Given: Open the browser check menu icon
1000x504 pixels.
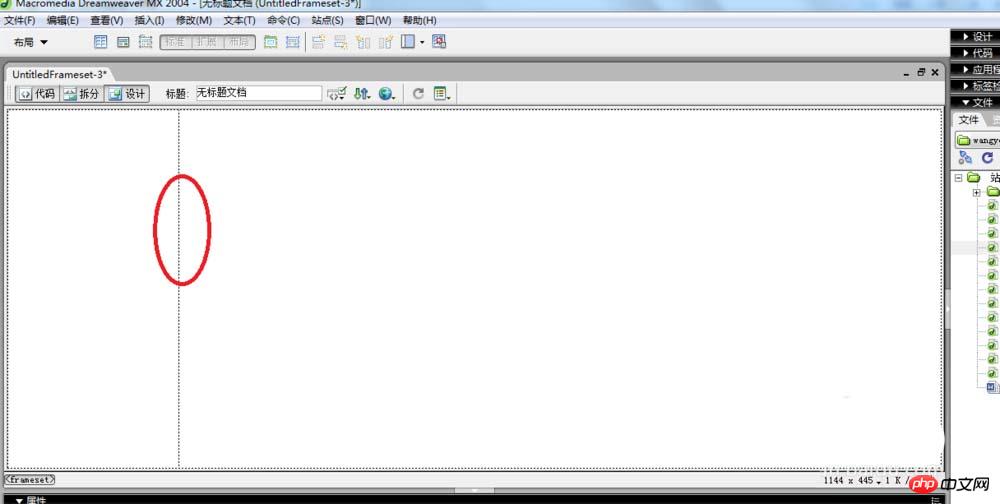Looking at the screenshot, I should (x=337, y=94).
